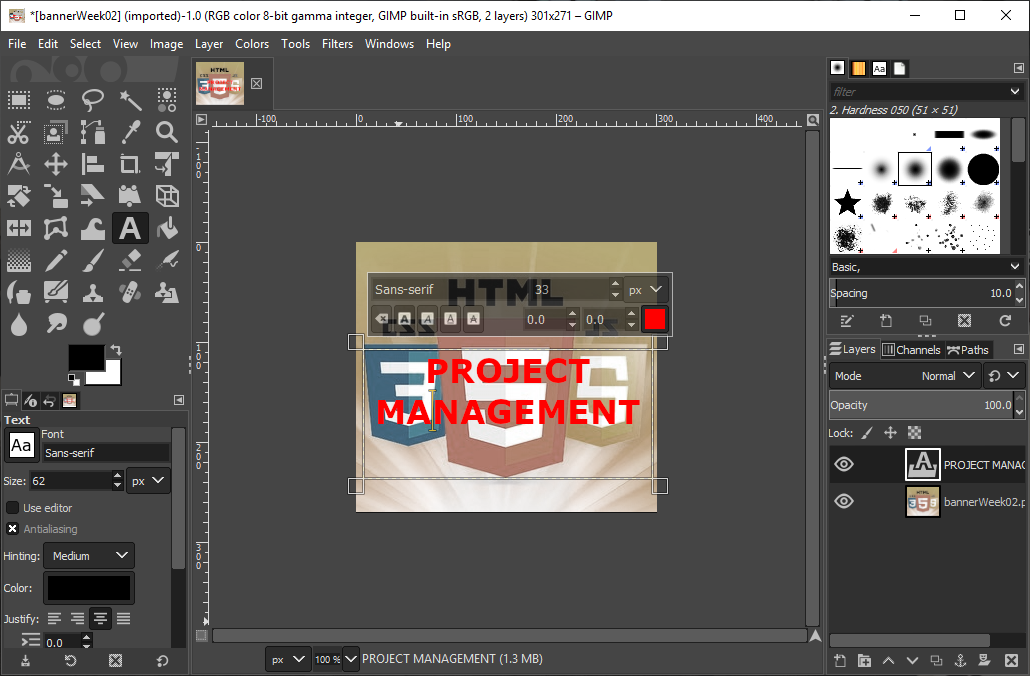Viewport: 1030px width, 676px height.
Task: Refresh brushes list button
Action: click(1005, 321)
